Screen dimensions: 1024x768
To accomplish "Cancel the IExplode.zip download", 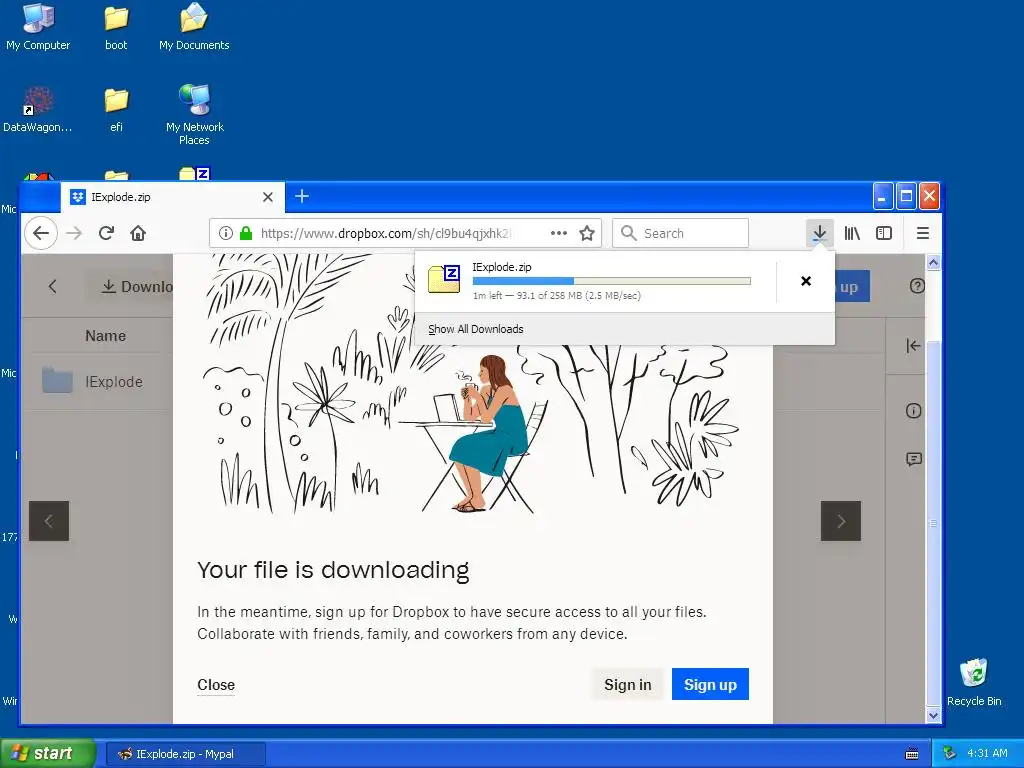I will [806, 281].
